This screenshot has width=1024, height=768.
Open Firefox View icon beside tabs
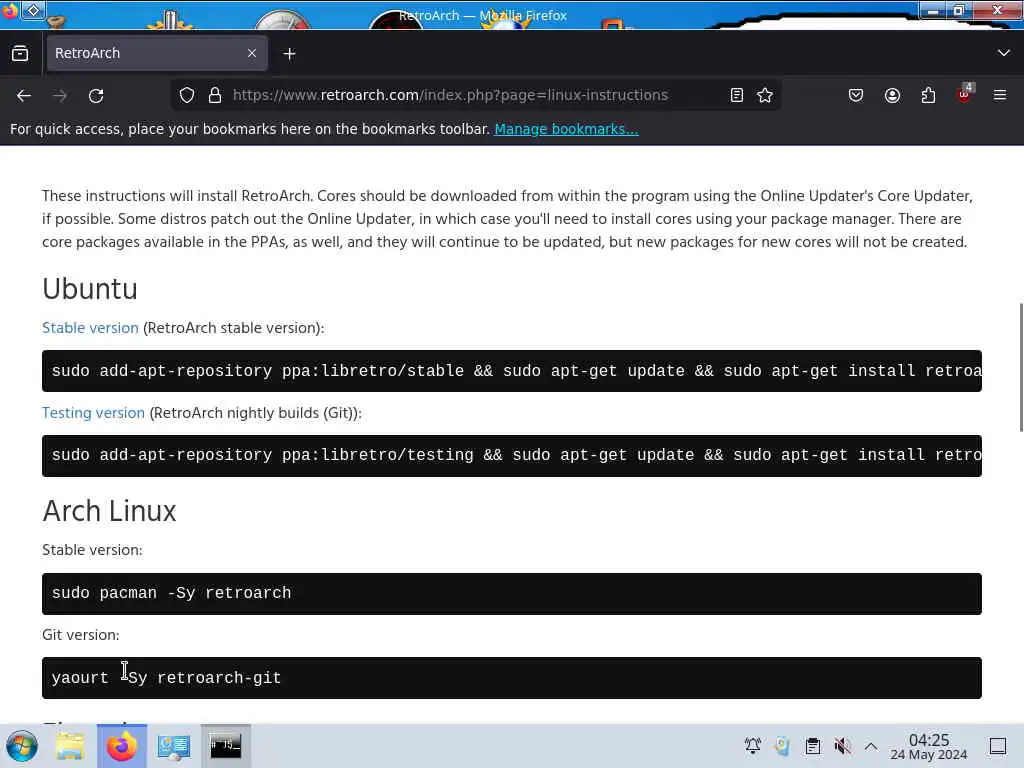(x=20, y=54)
